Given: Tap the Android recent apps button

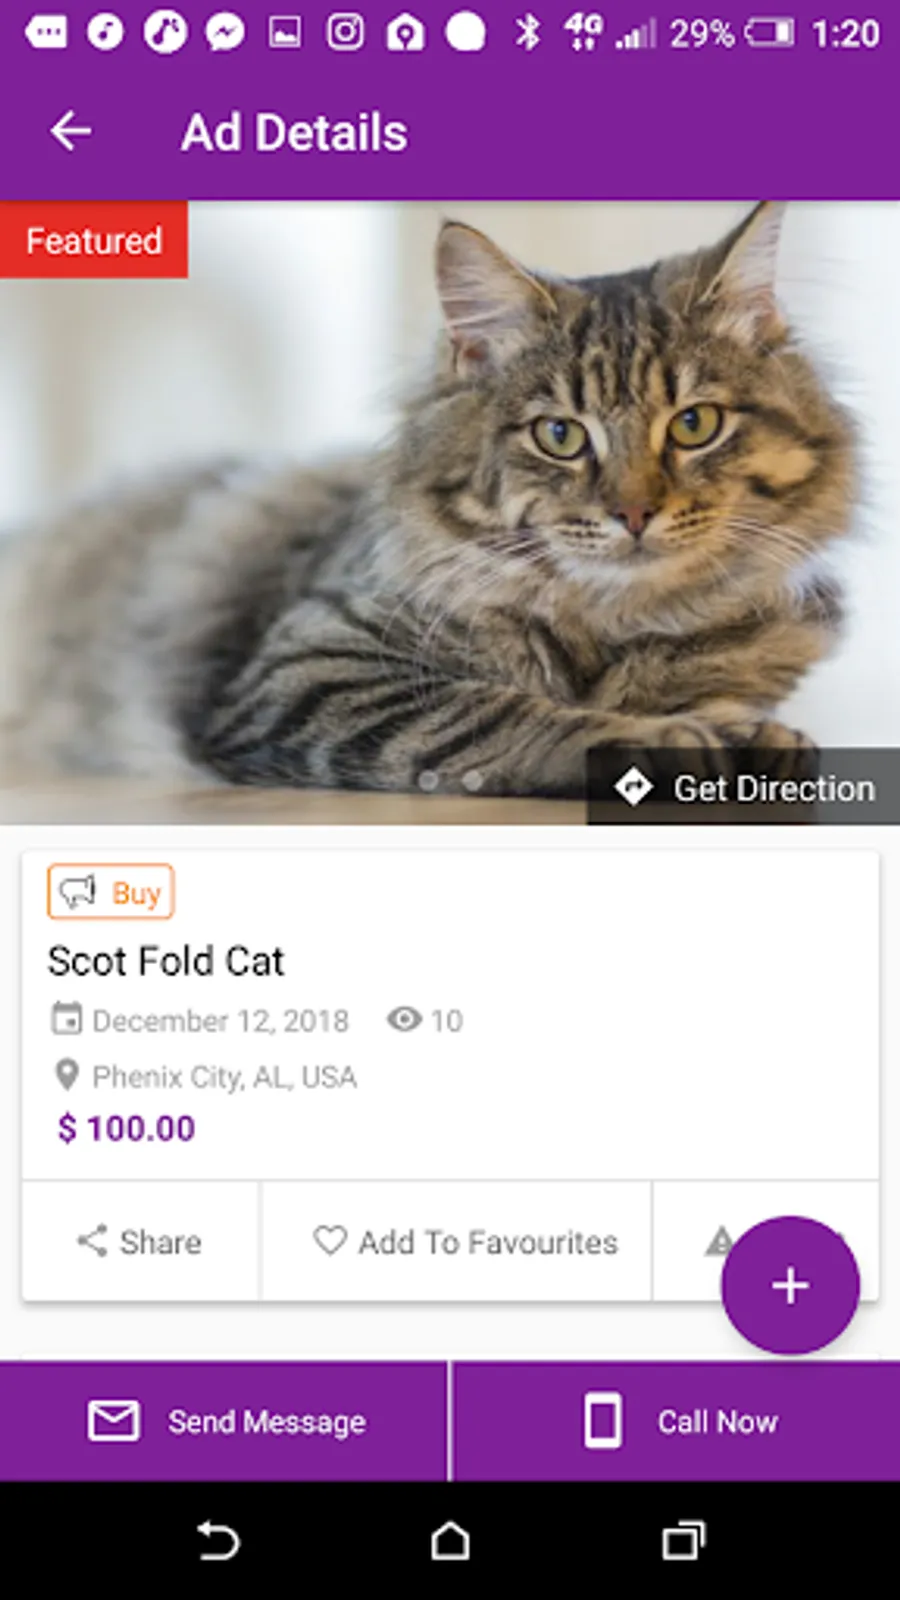Looking at the screenshot, I should [x=684, y=1541].
